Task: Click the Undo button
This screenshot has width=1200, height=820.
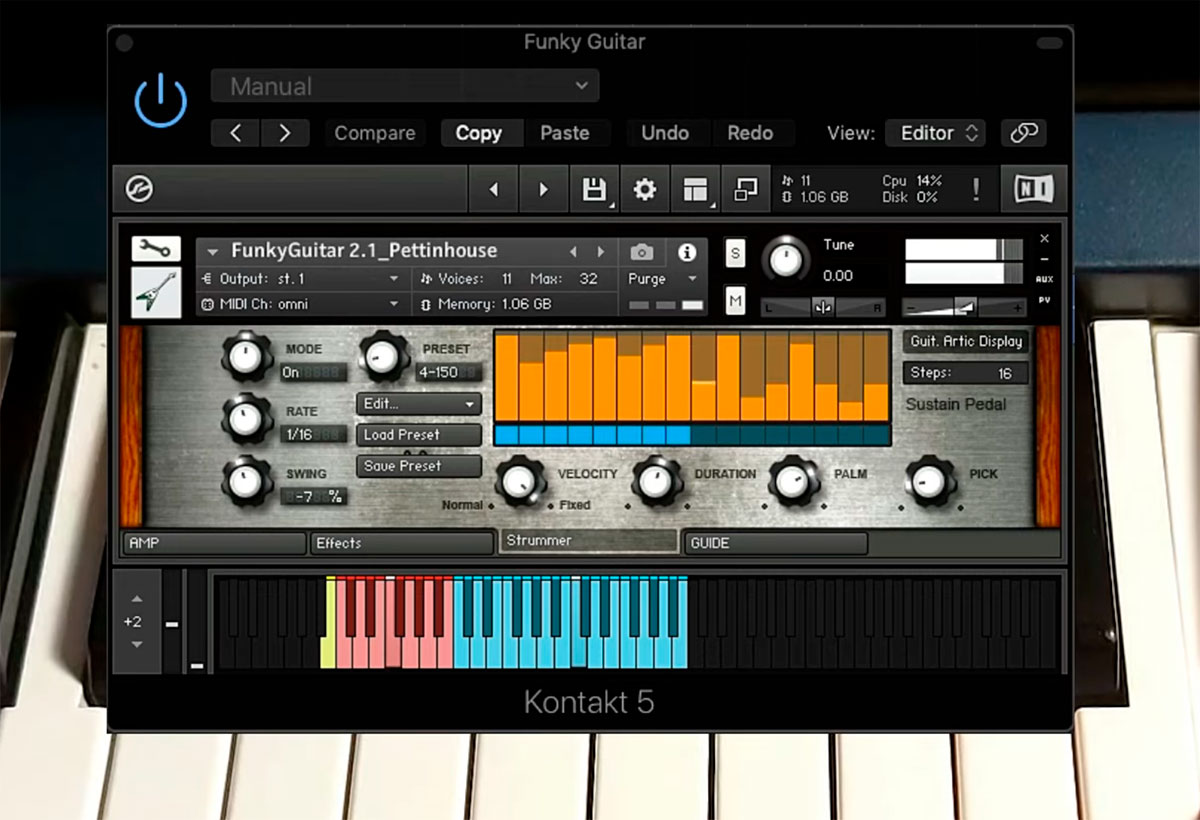Action: click(665, 133)
